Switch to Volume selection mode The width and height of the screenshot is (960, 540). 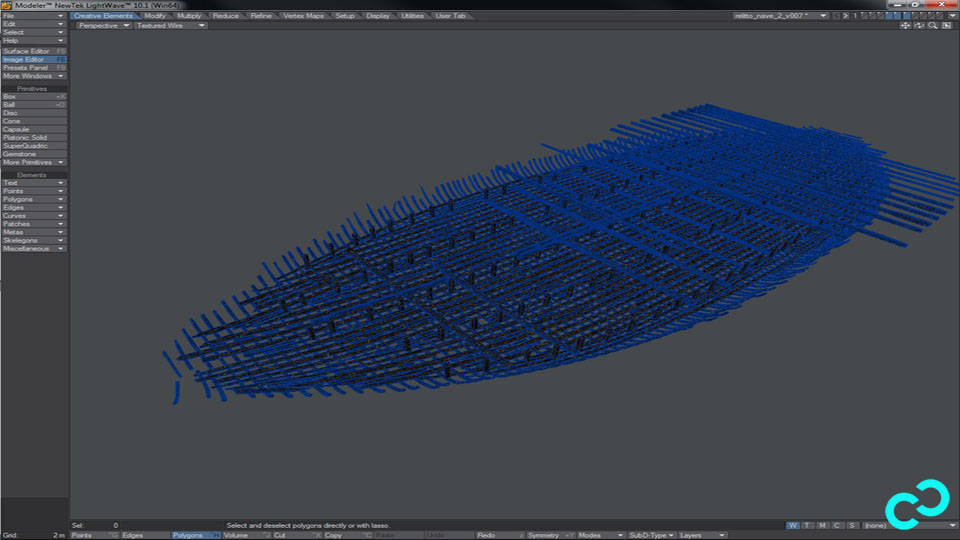pos(246,535)
